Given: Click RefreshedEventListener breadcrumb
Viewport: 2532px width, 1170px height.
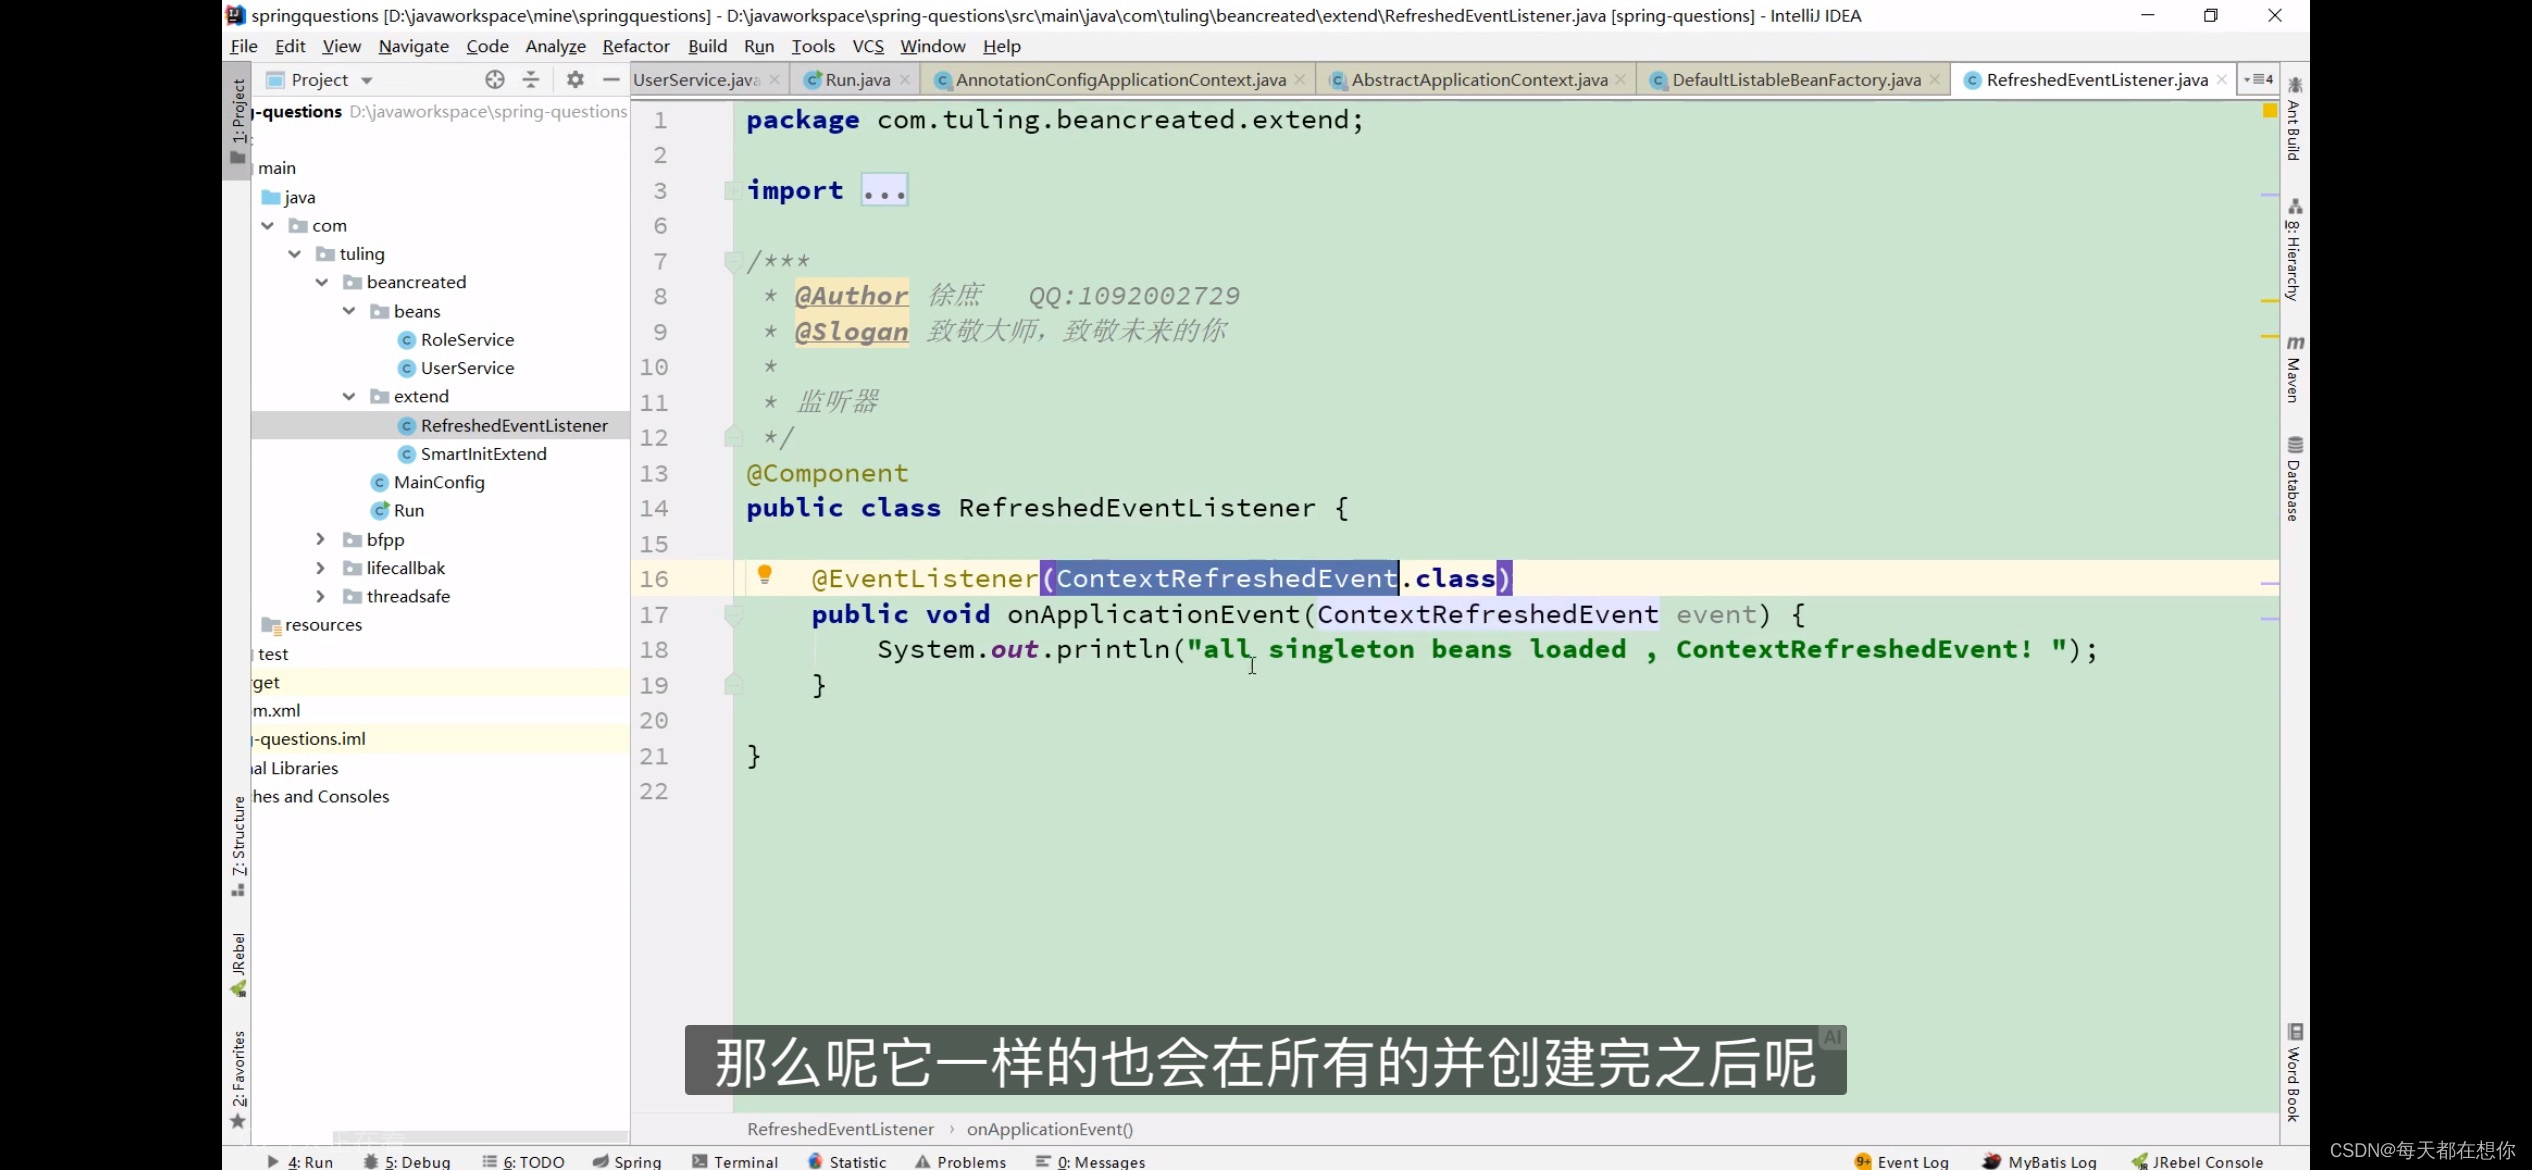Looking at the screenshot, I should click(x=840, y=1129).
